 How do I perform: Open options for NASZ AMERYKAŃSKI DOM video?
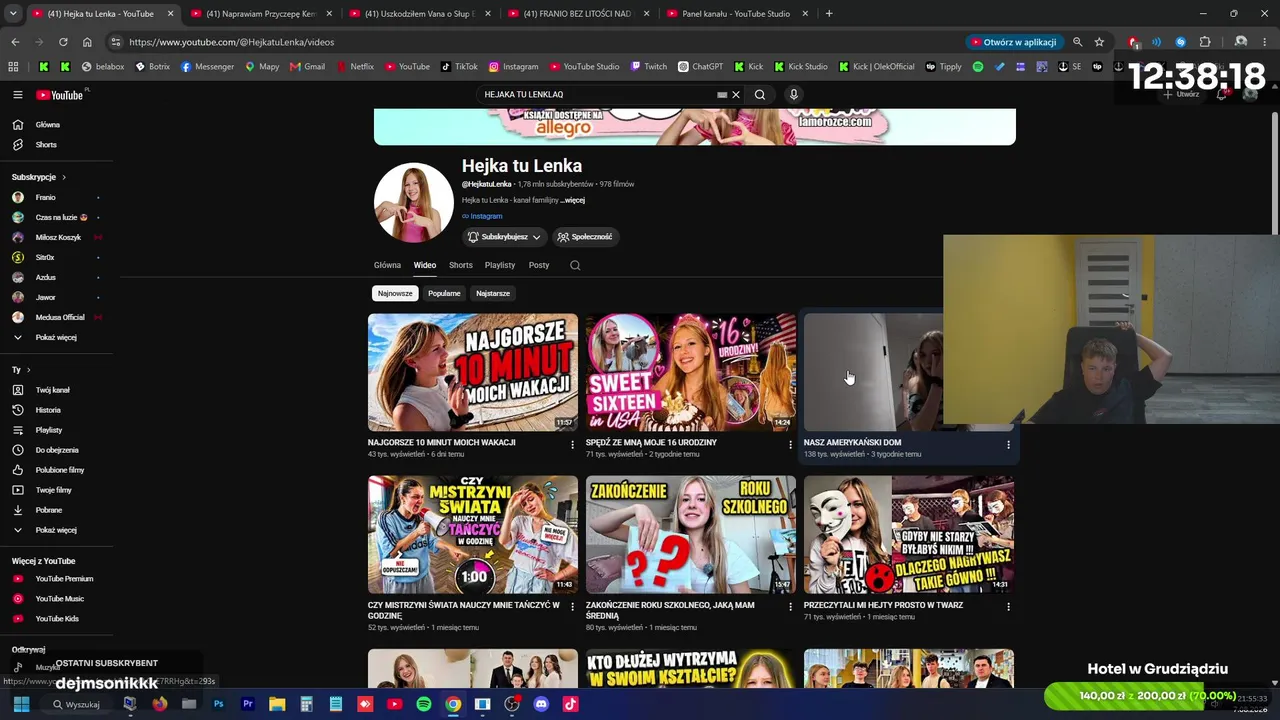(1008, 444)
